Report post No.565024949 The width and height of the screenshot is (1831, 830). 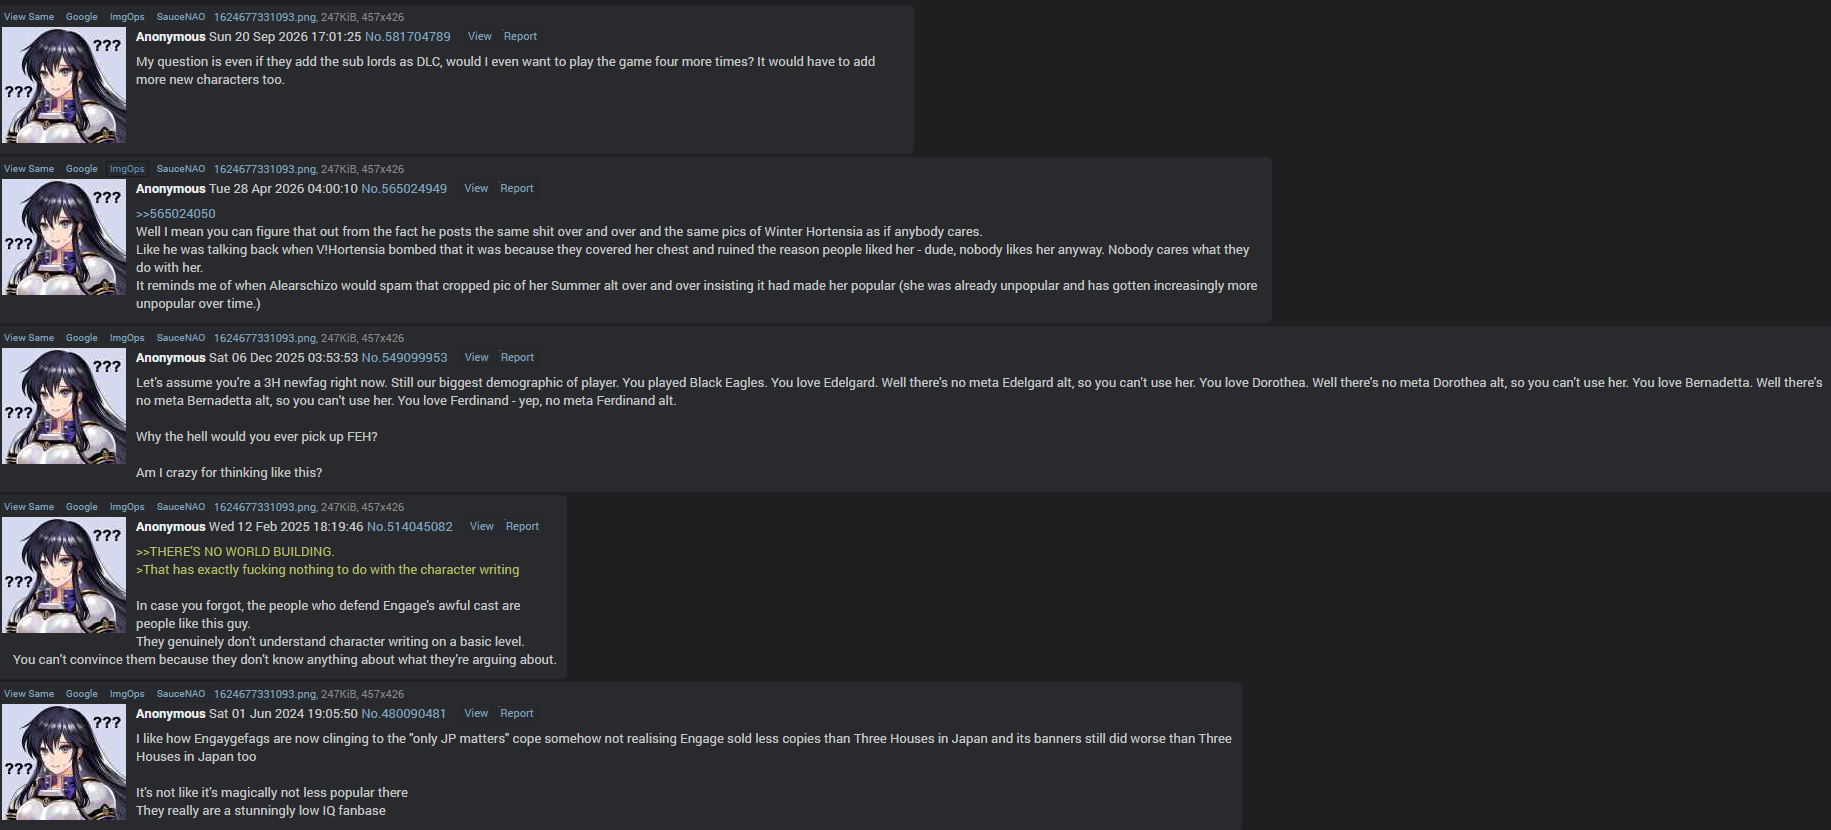[x=517, y=188]
